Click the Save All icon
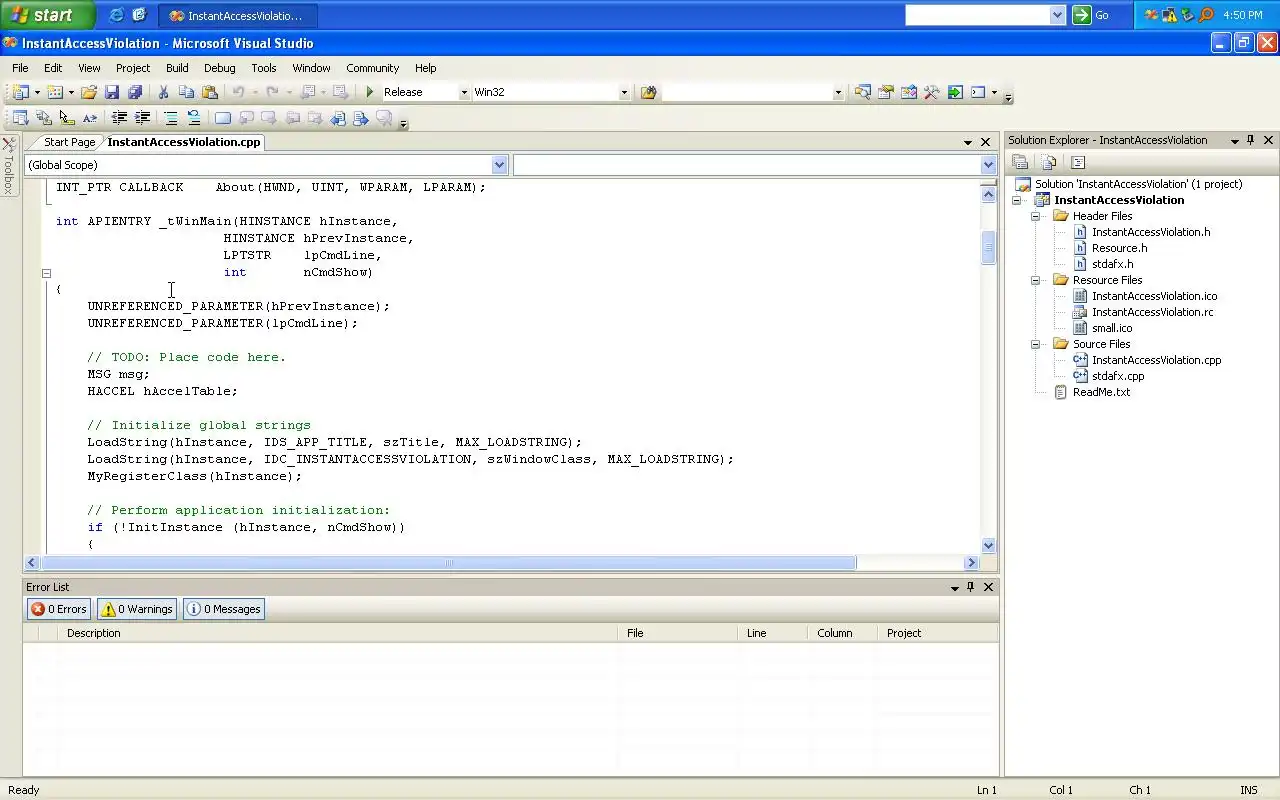 pyautogui.click(x=134, y=92)
